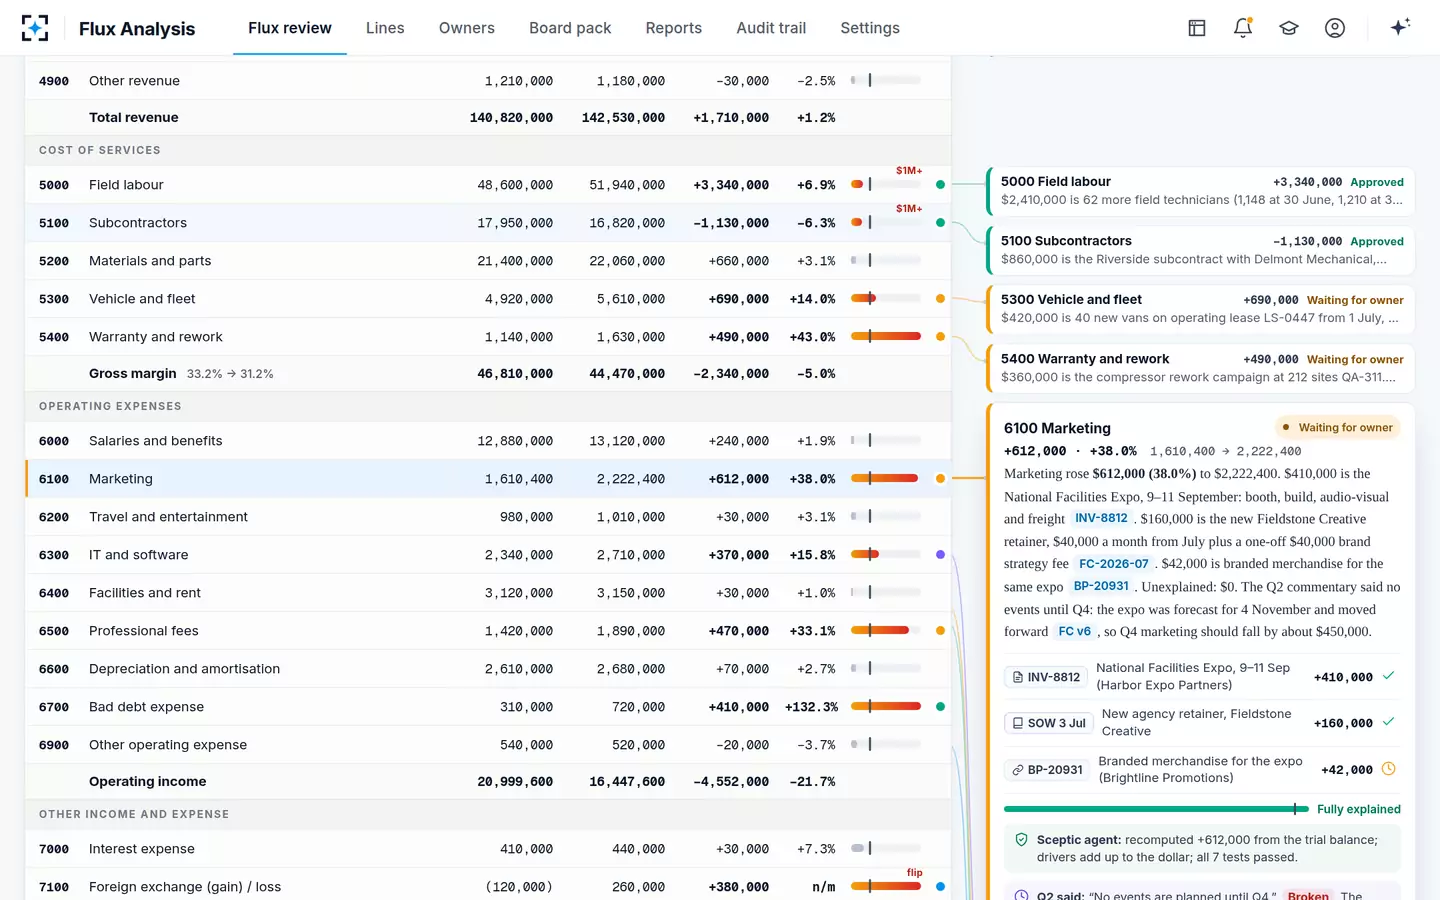
Task: Open the user account icon
Action: tap(1335, 28)
